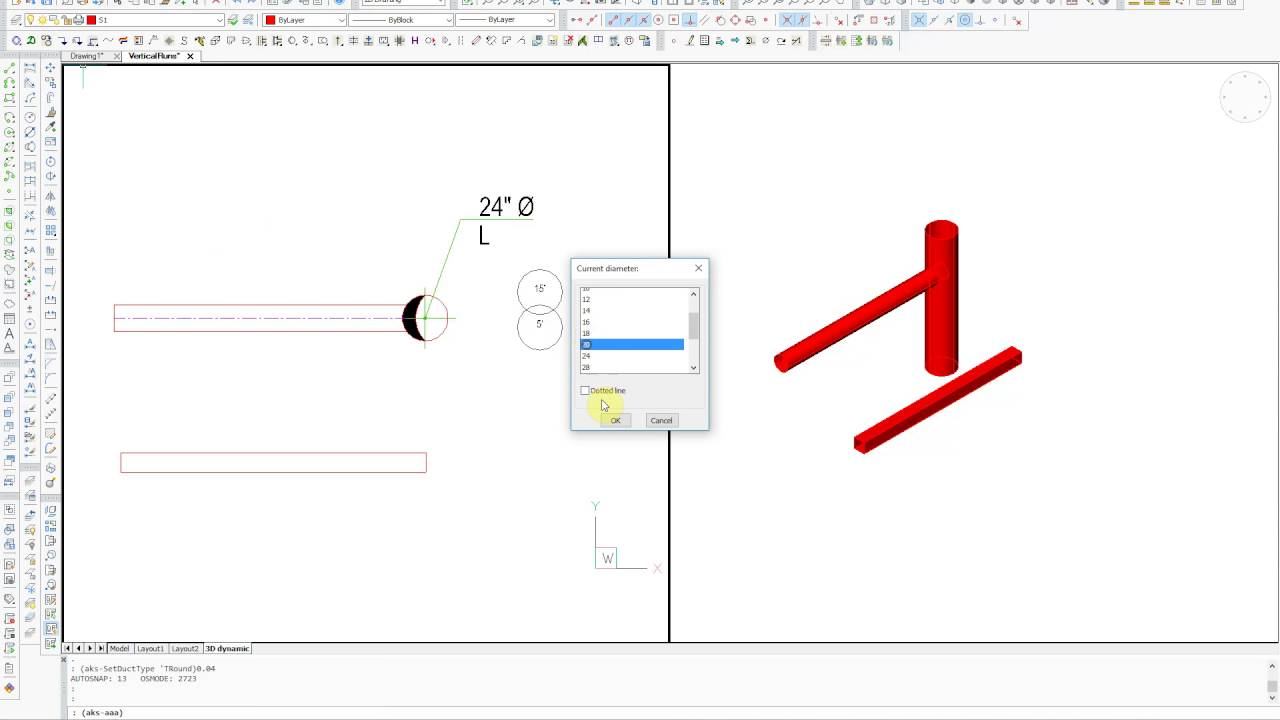Select the linear dimension tool
This screenshot has height=720, width=1280.
[x=30, y=67]
